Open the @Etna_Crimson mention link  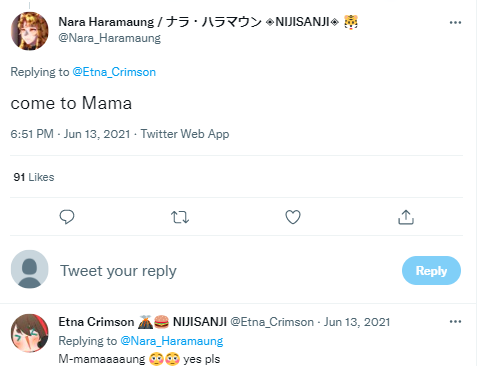(x=114, y=72)
